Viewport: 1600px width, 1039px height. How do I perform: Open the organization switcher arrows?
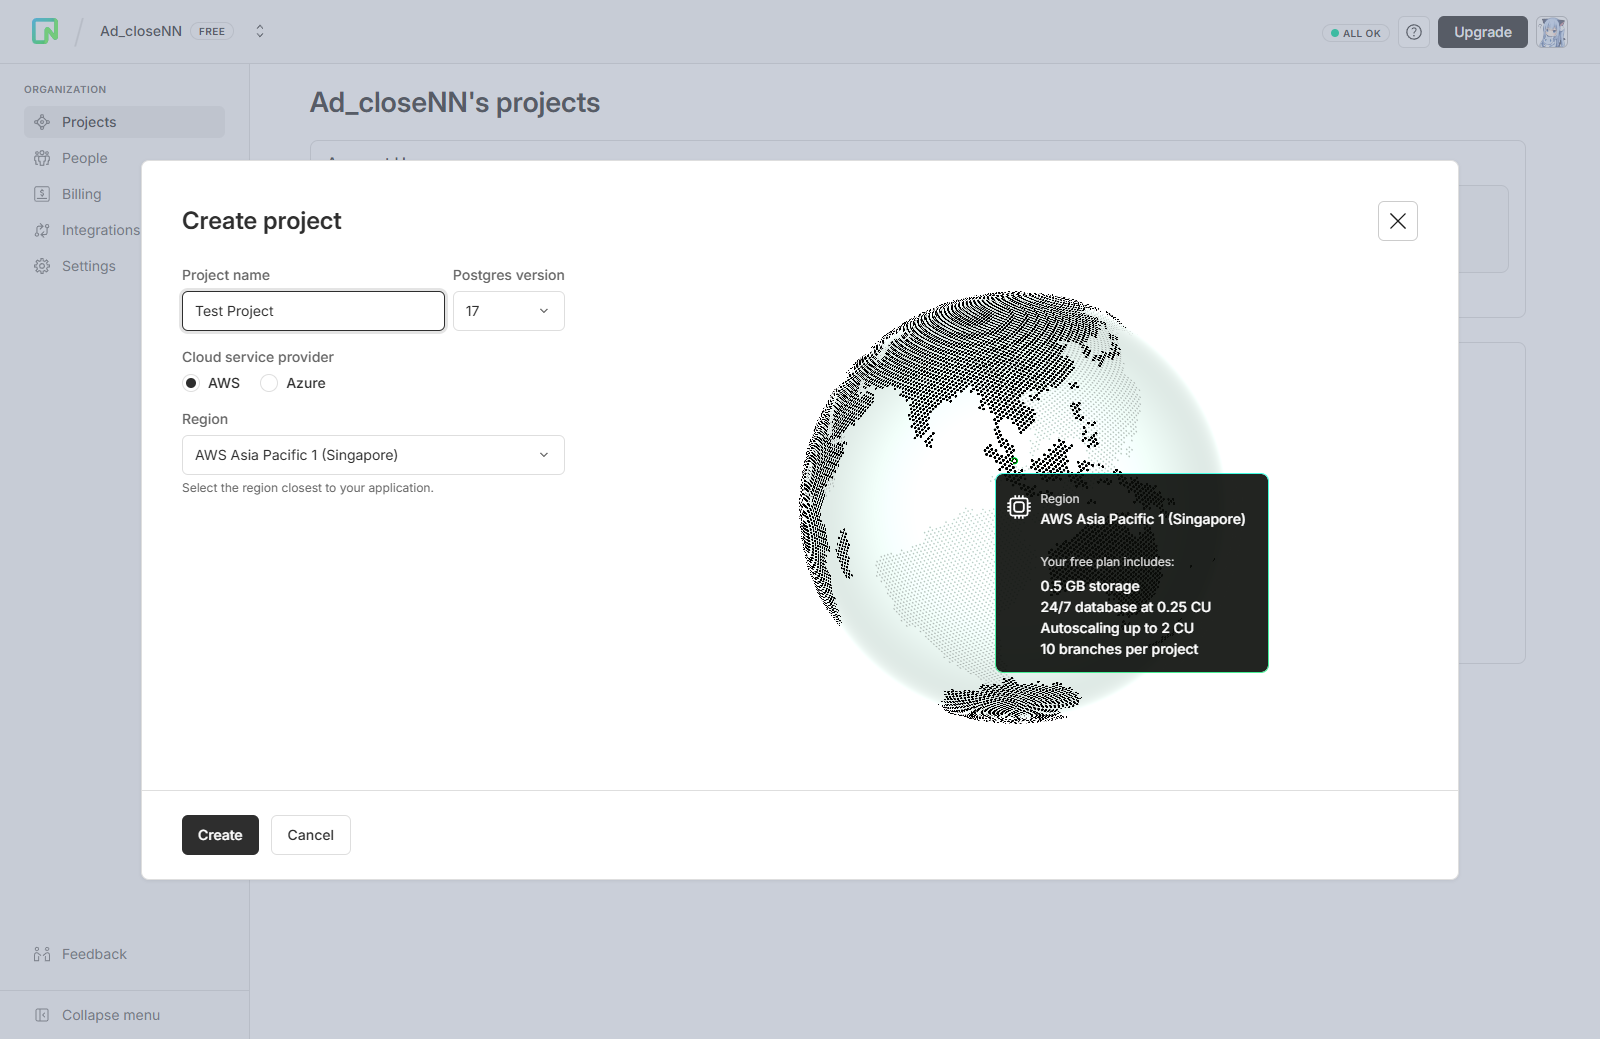[x=260, y=31]
